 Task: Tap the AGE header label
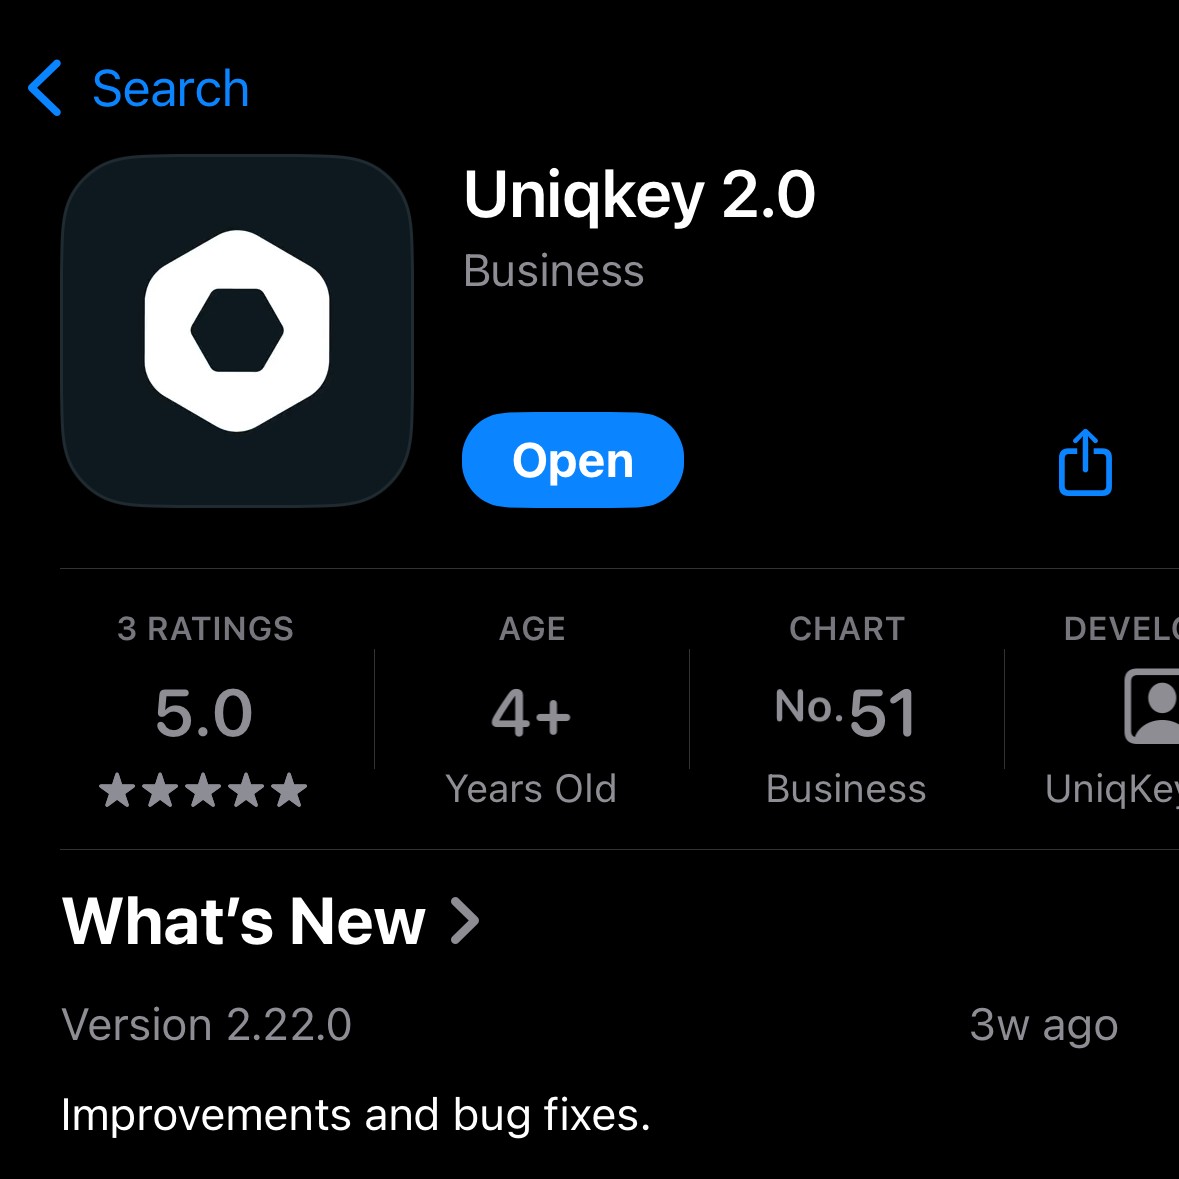click(x=532, y=629)
